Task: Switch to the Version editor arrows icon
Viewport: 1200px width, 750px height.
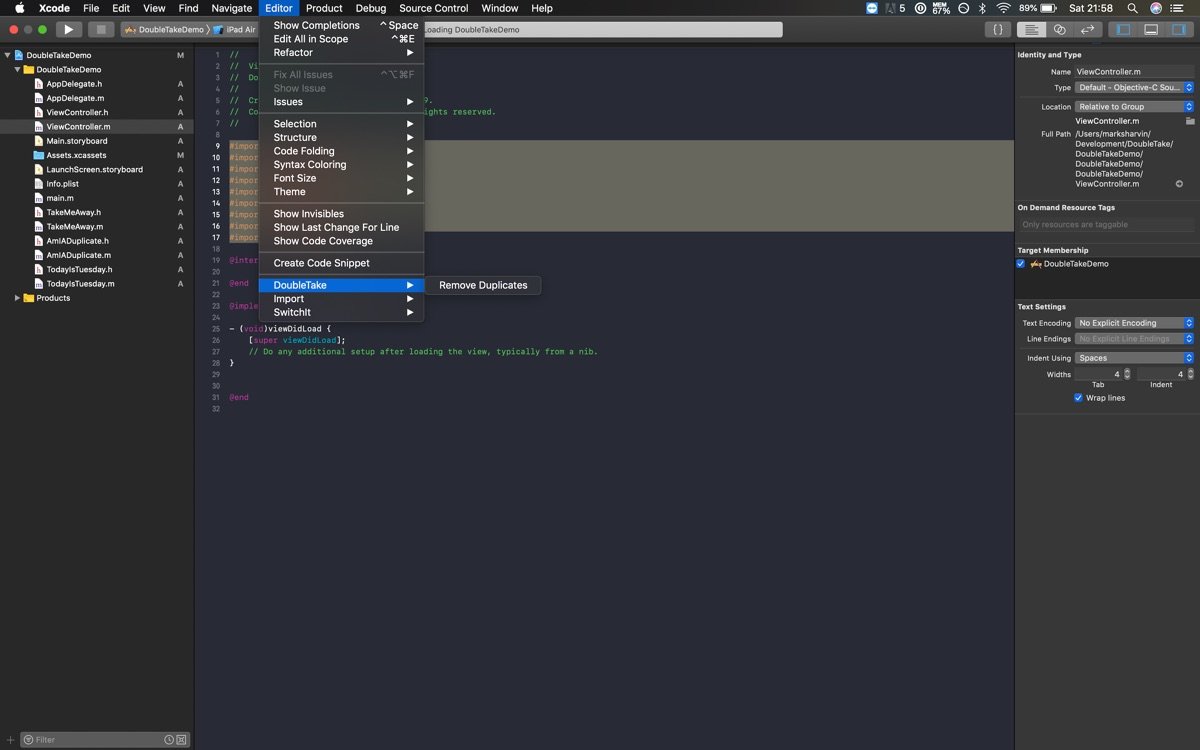Action: point(1087,30)
